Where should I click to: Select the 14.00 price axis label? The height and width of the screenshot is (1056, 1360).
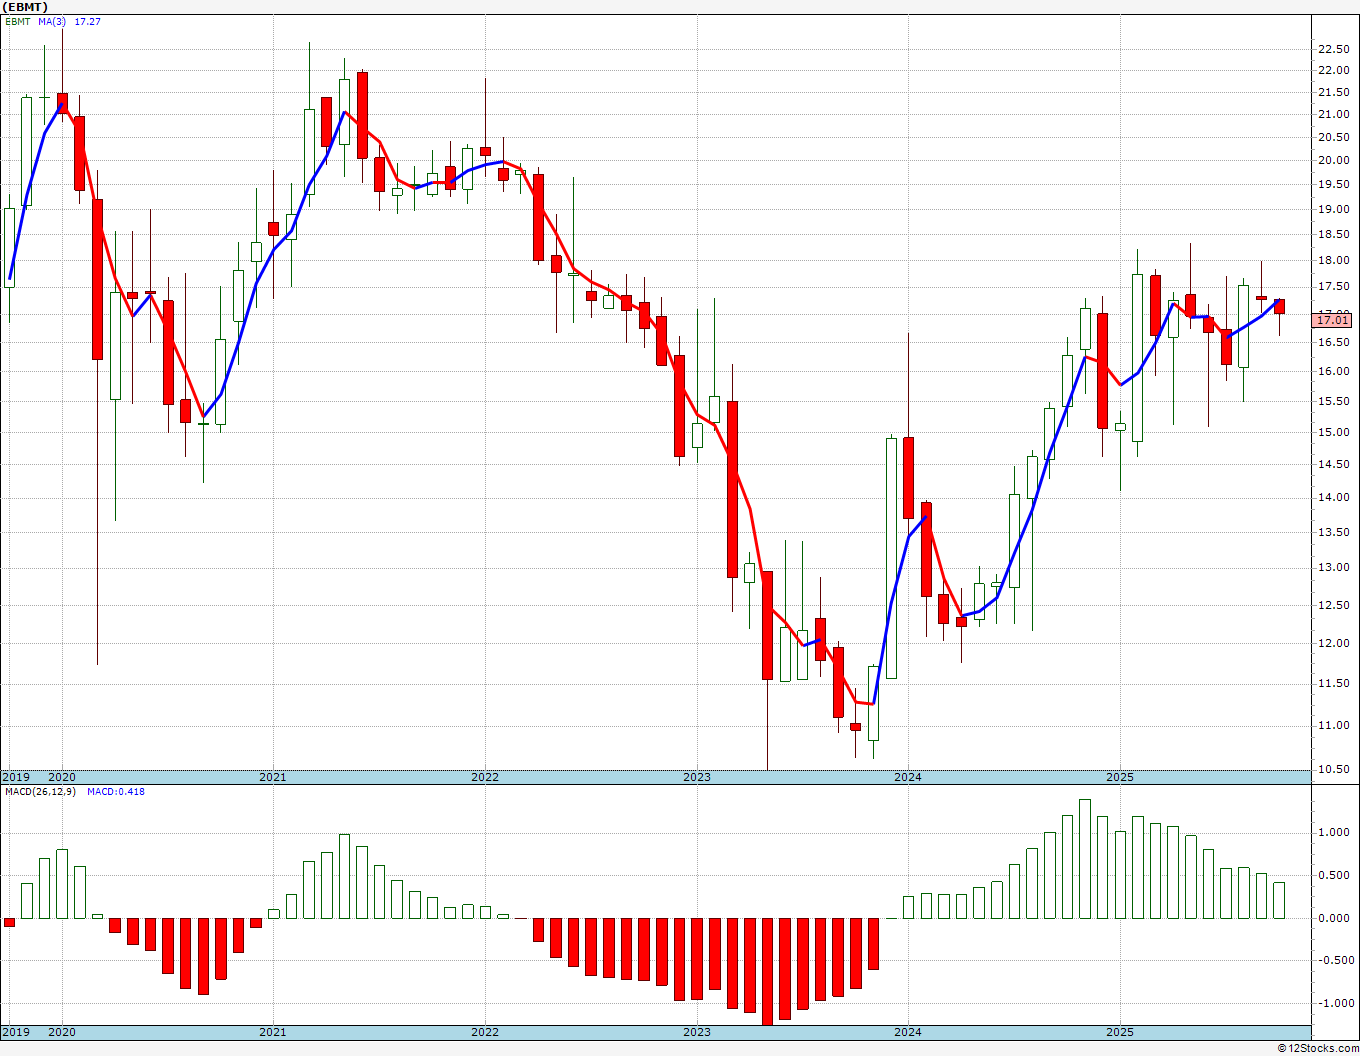coord(1333,497)
